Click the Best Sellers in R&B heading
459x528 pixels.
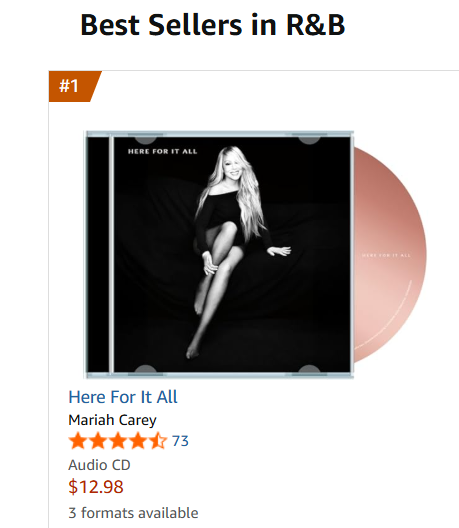(213, 25)
